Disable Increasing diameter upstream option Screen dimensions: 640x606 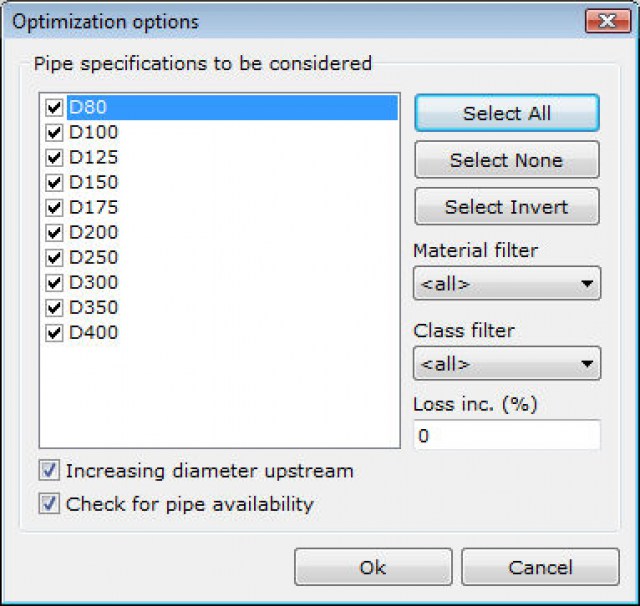click(49, 470)
